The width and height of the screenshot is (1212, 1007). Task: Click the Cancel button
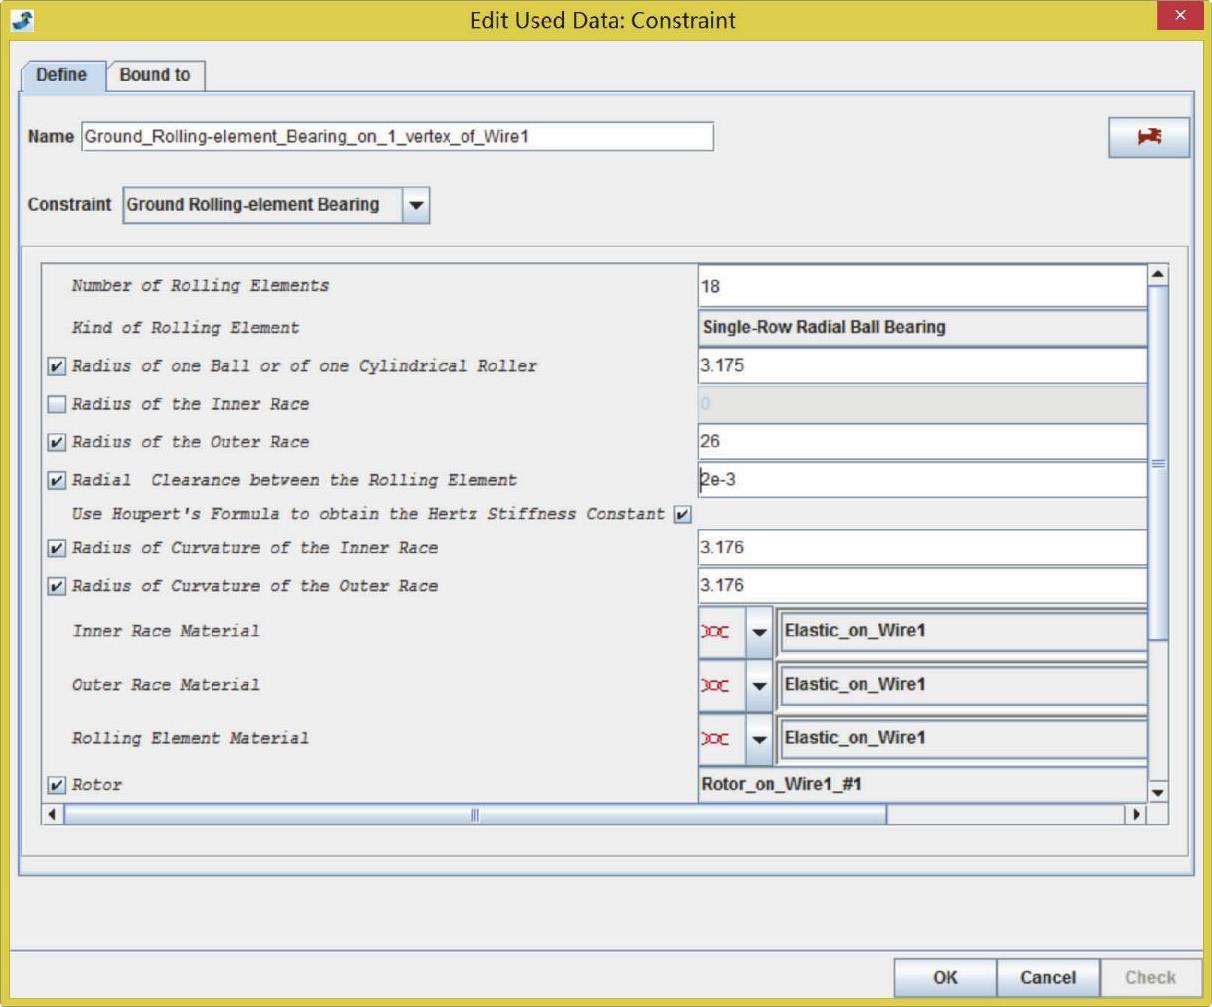1047,977
